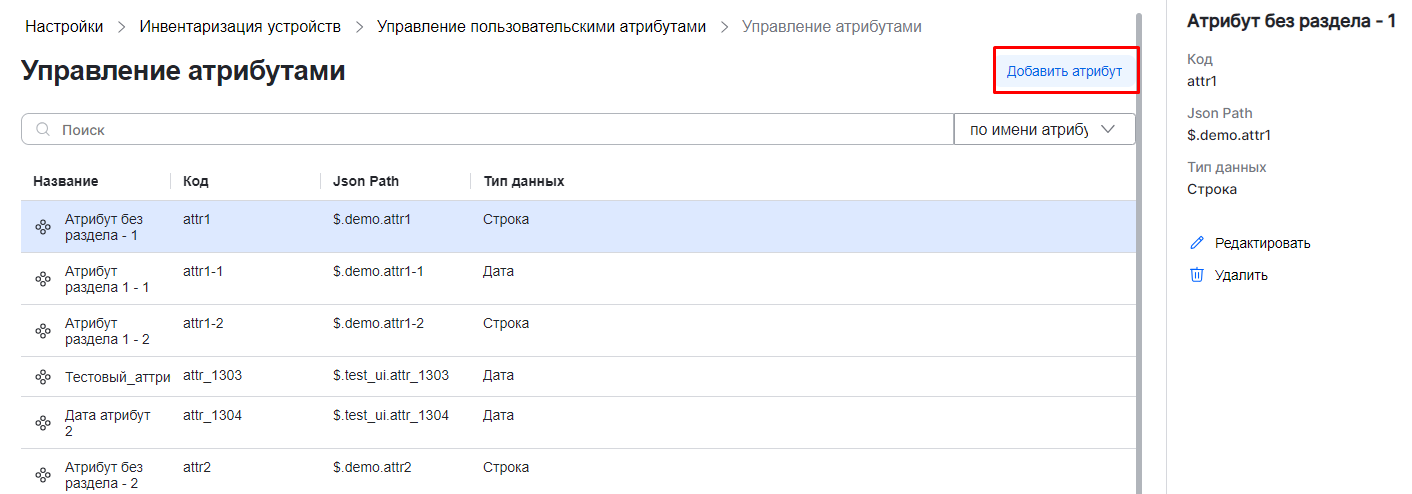
Task: Open the 'по имени атрибута' filter dropdown
Action: [1044, 130]
